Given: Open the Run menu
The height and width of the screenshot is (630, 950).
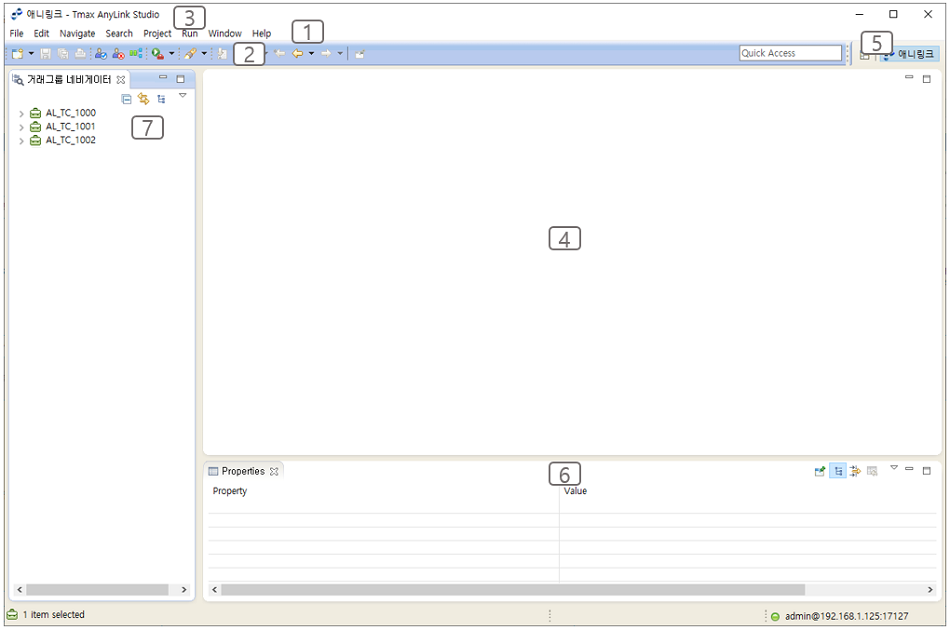Looking at the screenshot, I should [x=189, y=33].
